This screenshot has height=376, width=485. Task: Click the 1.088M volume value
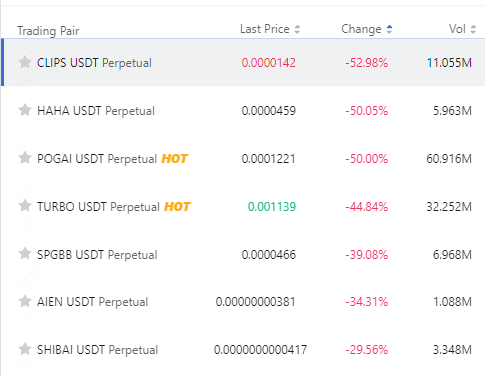click(452, 302)
